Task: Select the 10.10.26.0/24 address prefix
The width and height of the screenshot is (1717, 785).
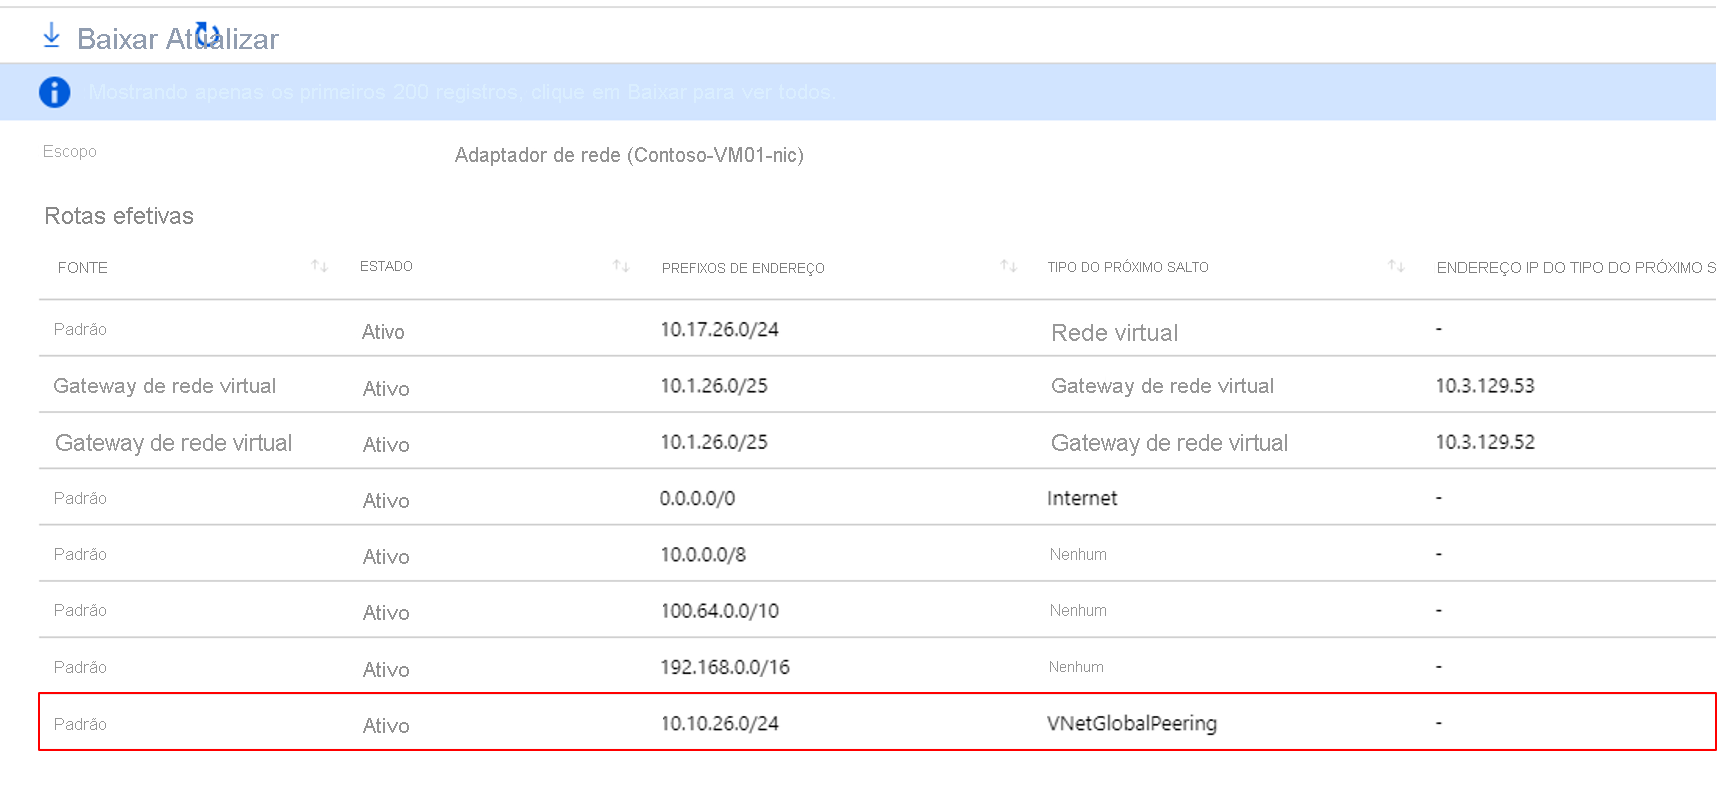Action: coord(719,723)
